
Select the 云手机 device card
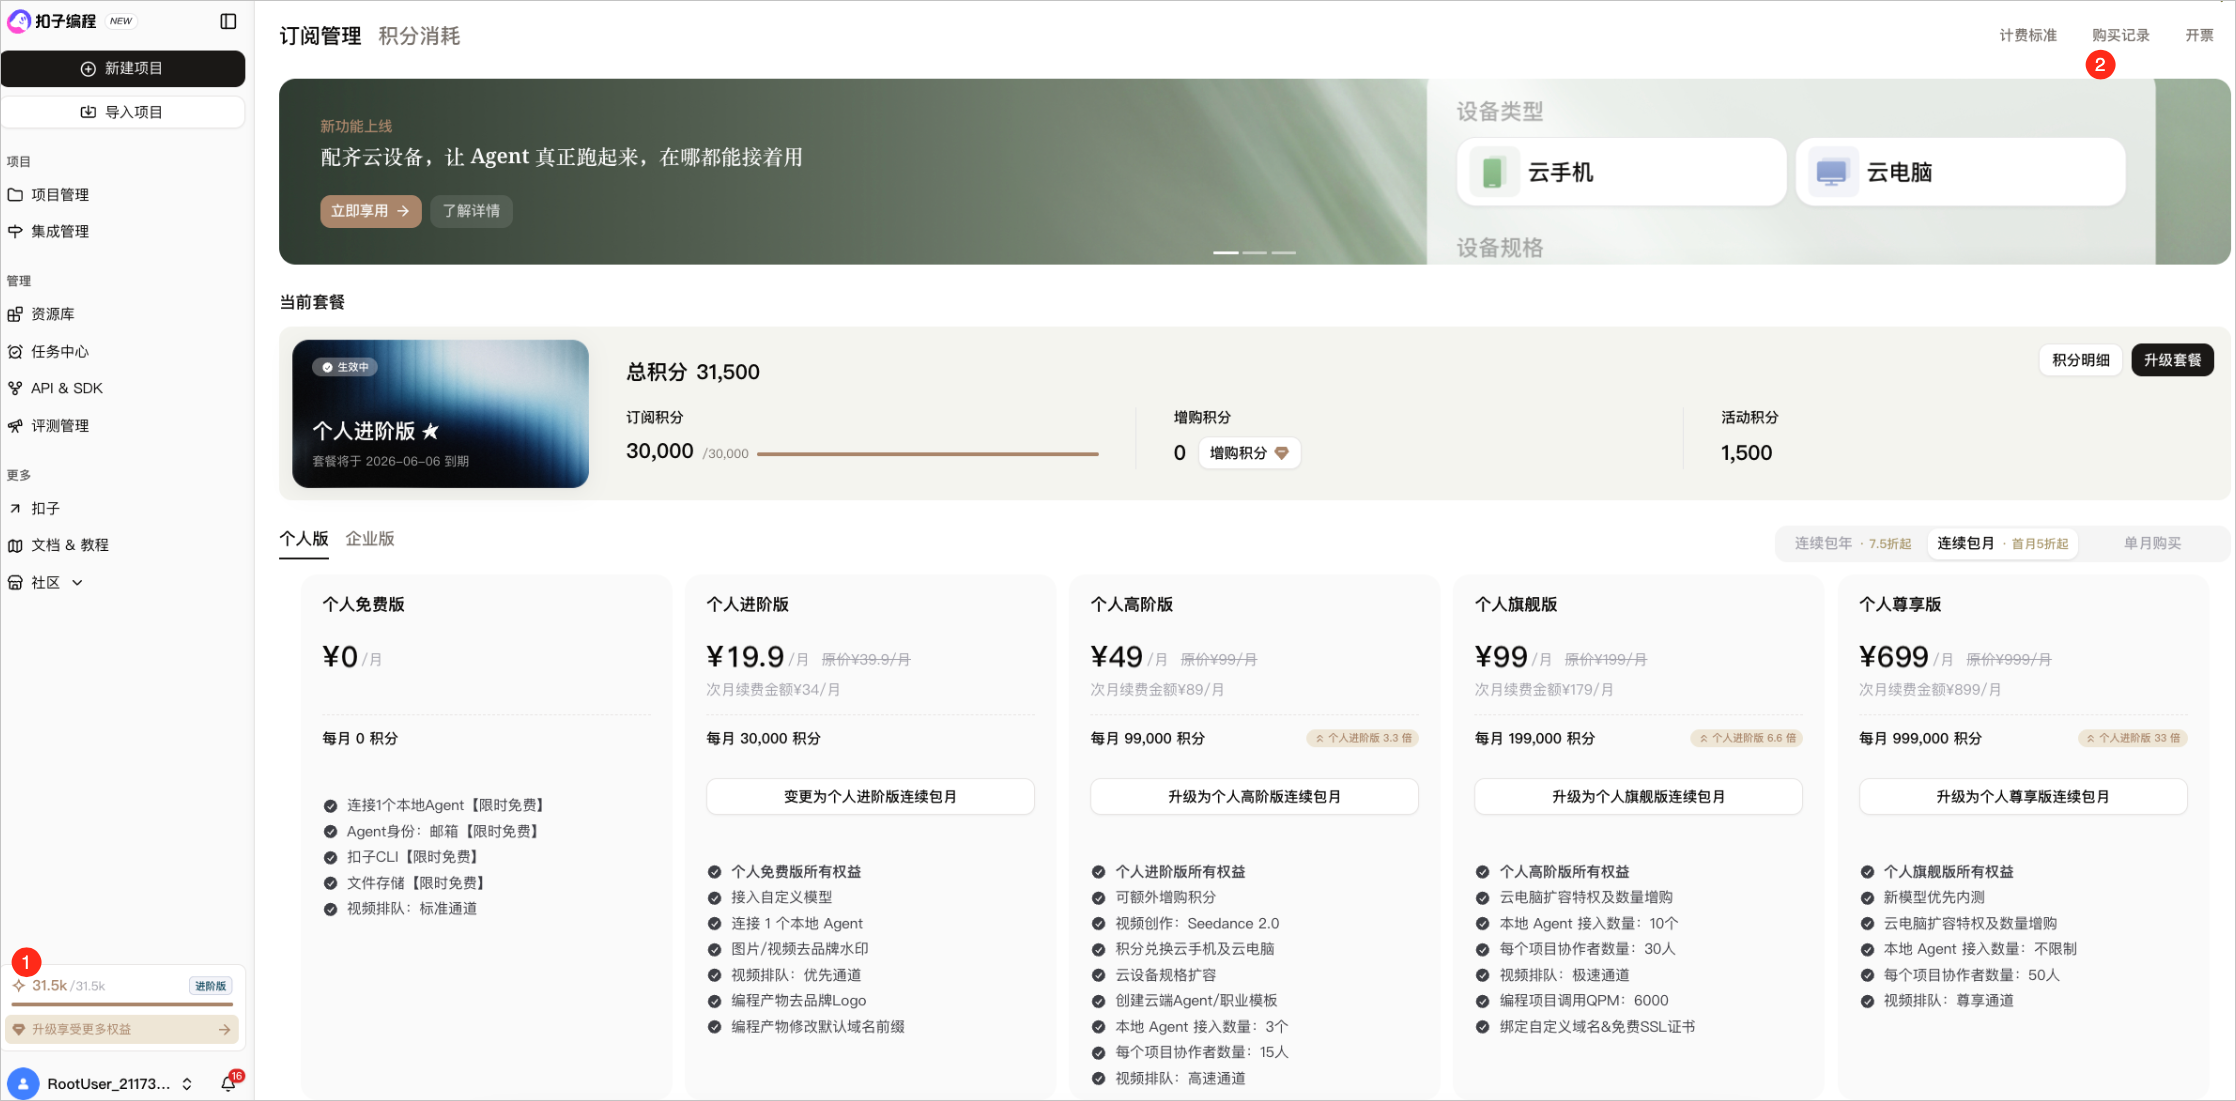click(x=1621, y=172)
